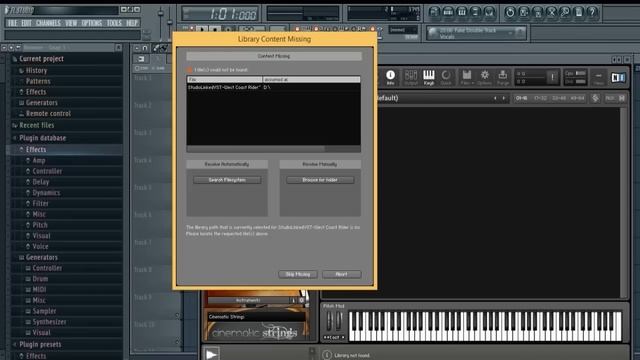Open FL Studio playlist view icon

tap(434, 12)
